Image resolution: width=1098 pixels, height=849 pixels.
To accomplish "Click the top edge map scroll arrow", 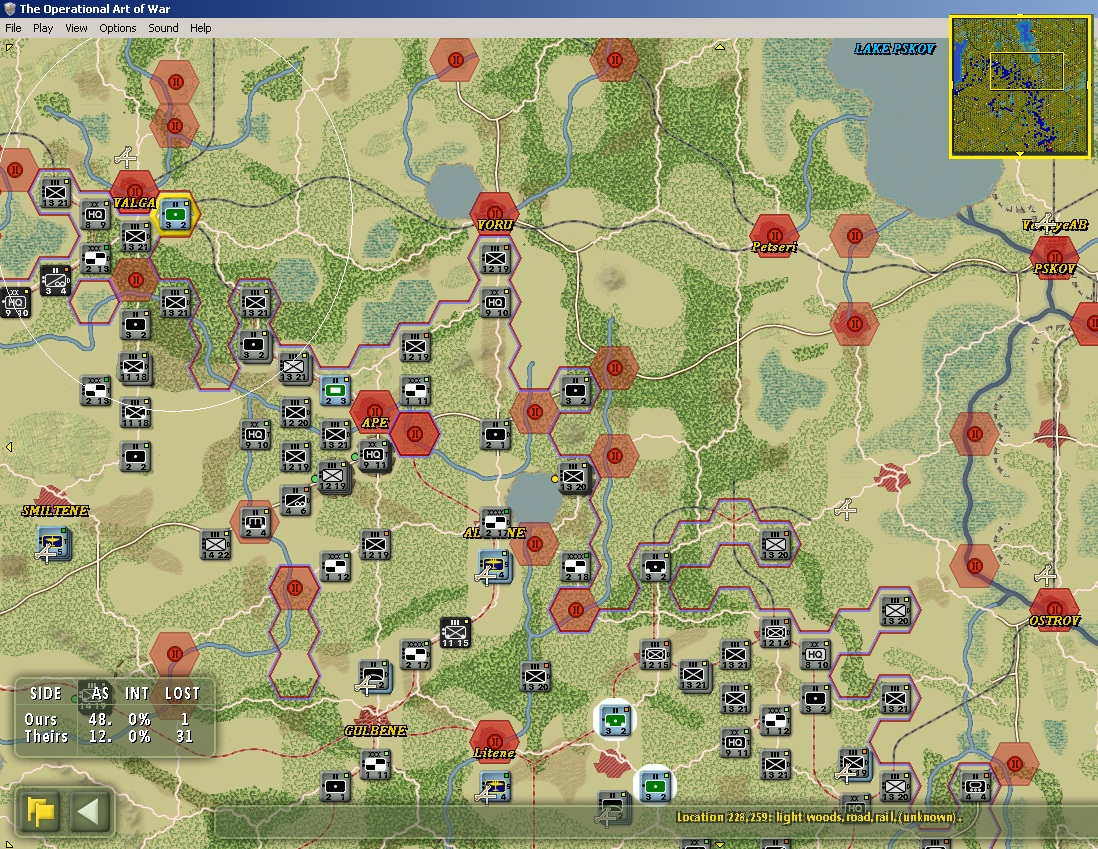I will 719,47.
